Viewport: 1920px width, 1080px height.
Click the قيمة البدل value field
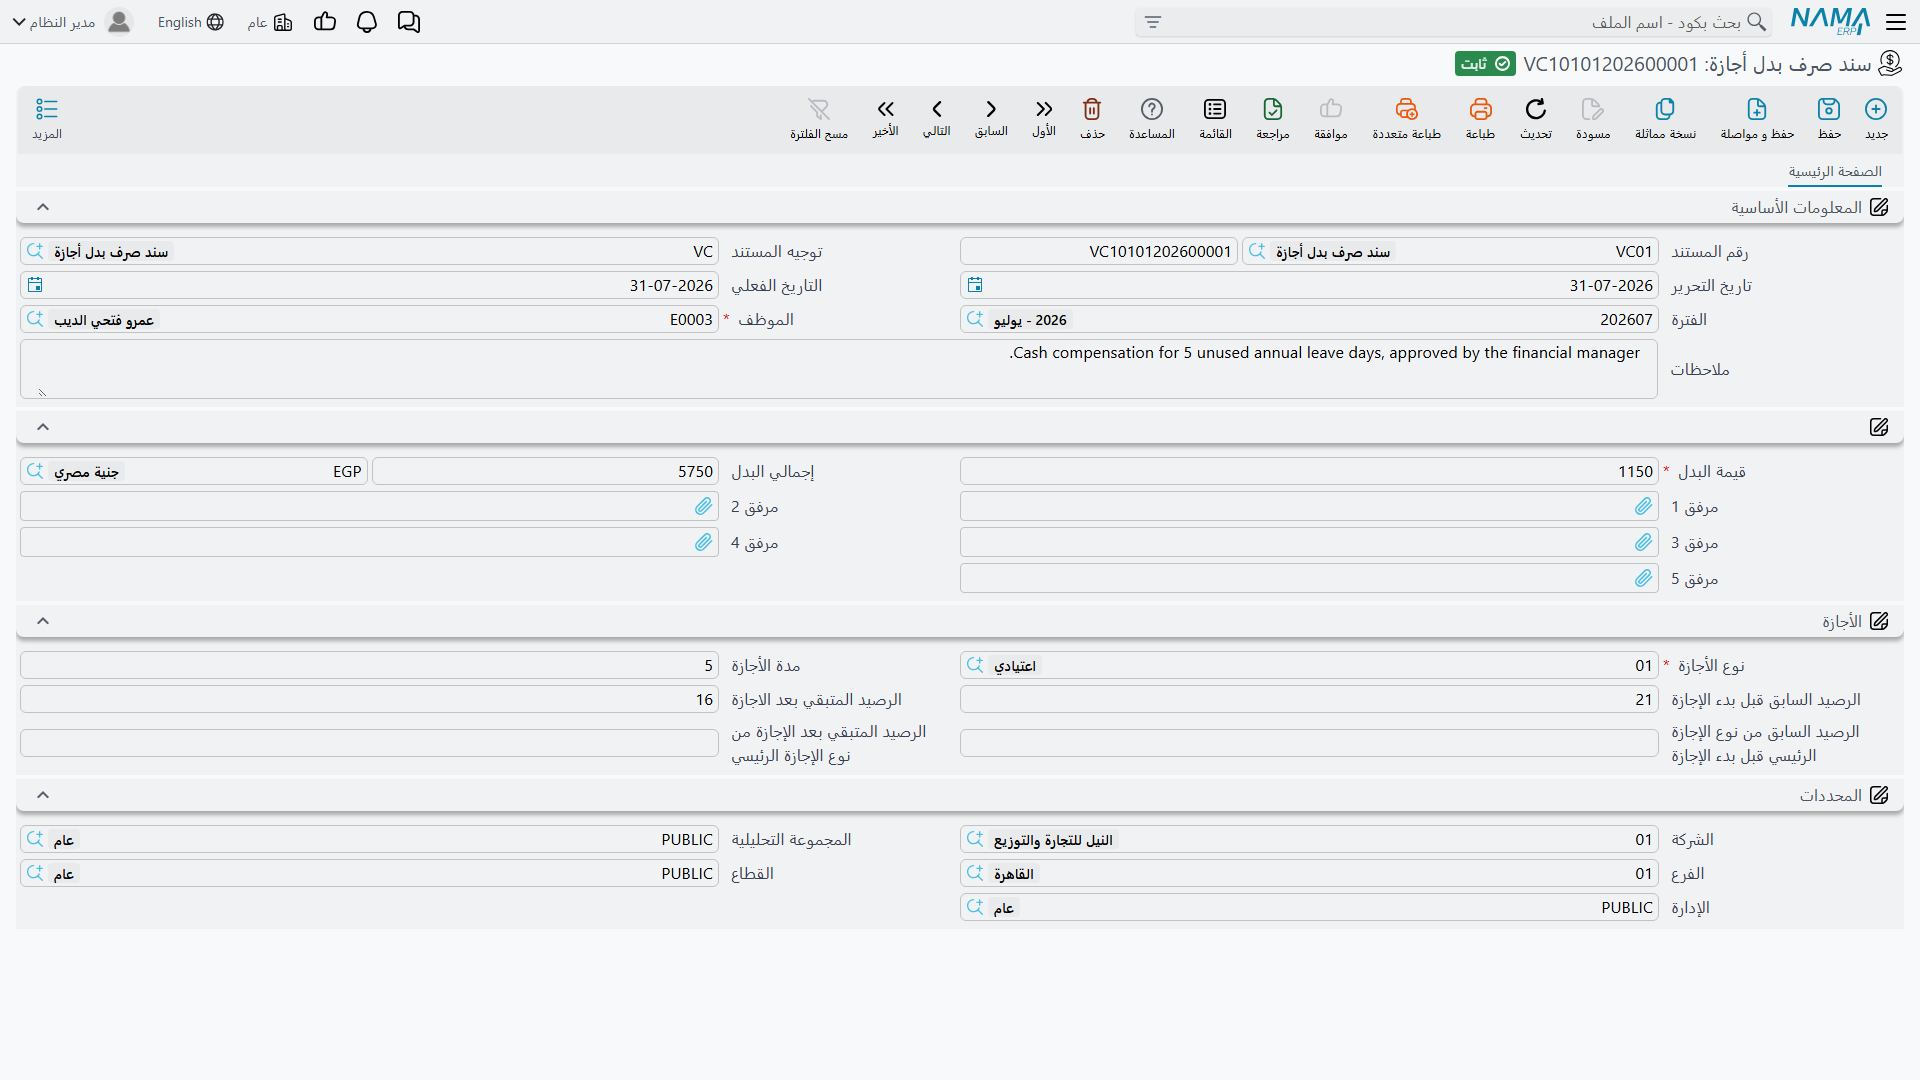tap(1308, 472)
